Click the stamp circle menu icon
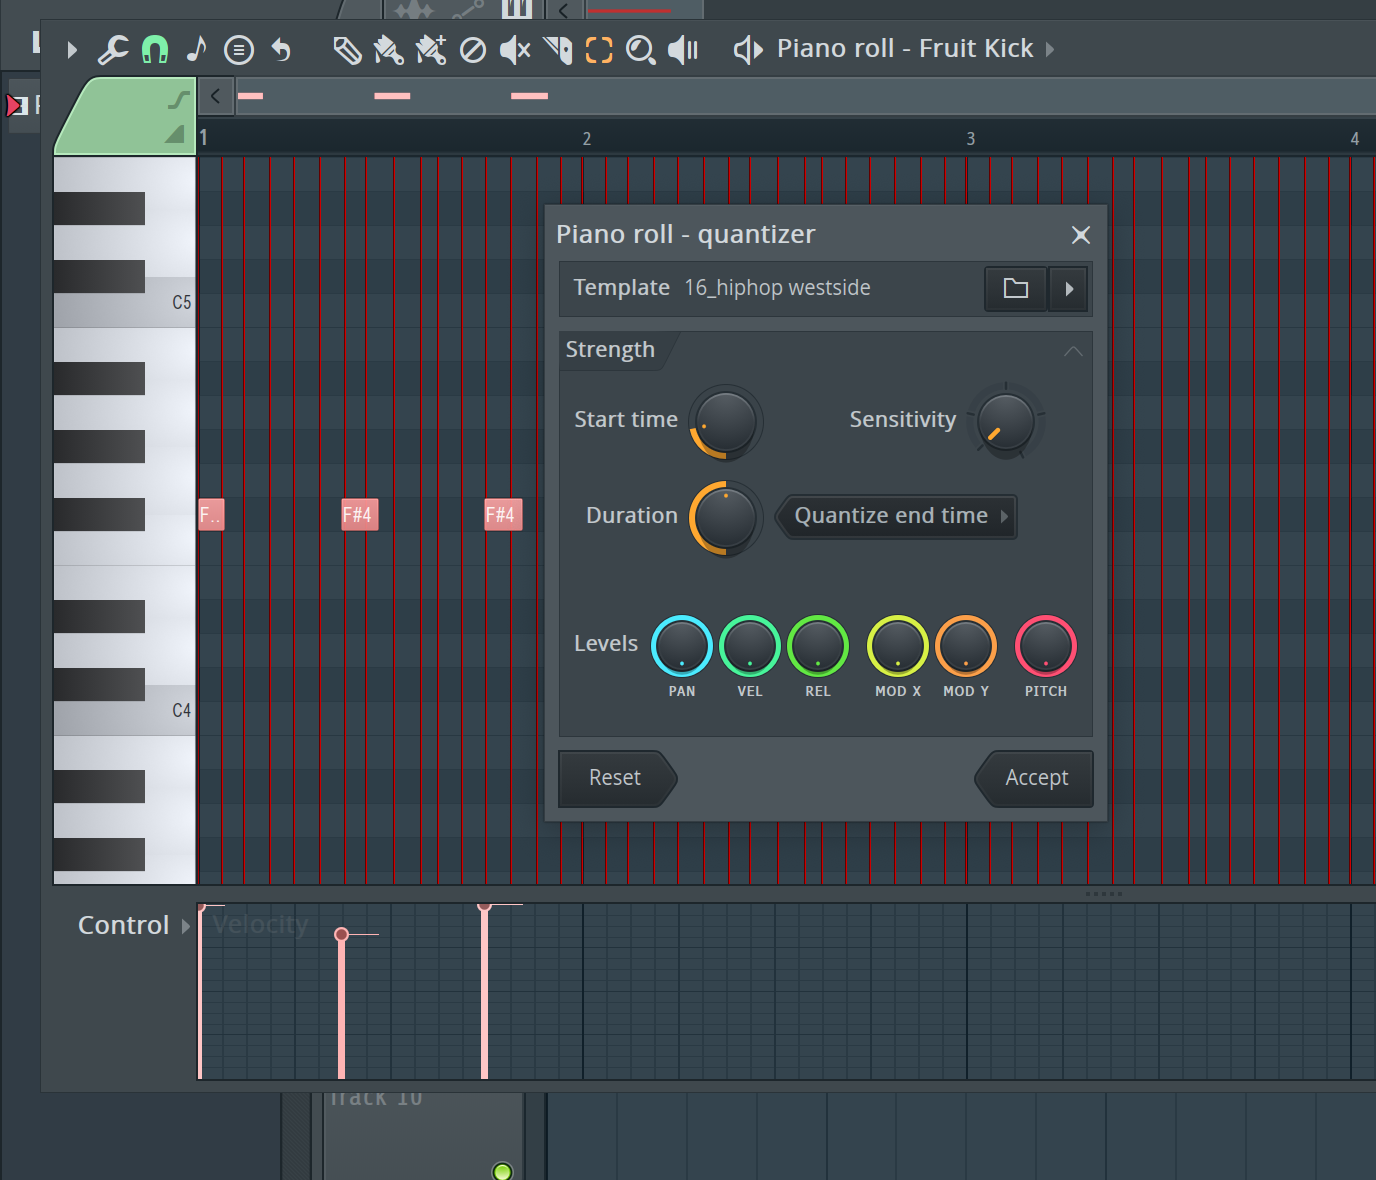This screenshot has height=1180, width=1376. point(239,49)
